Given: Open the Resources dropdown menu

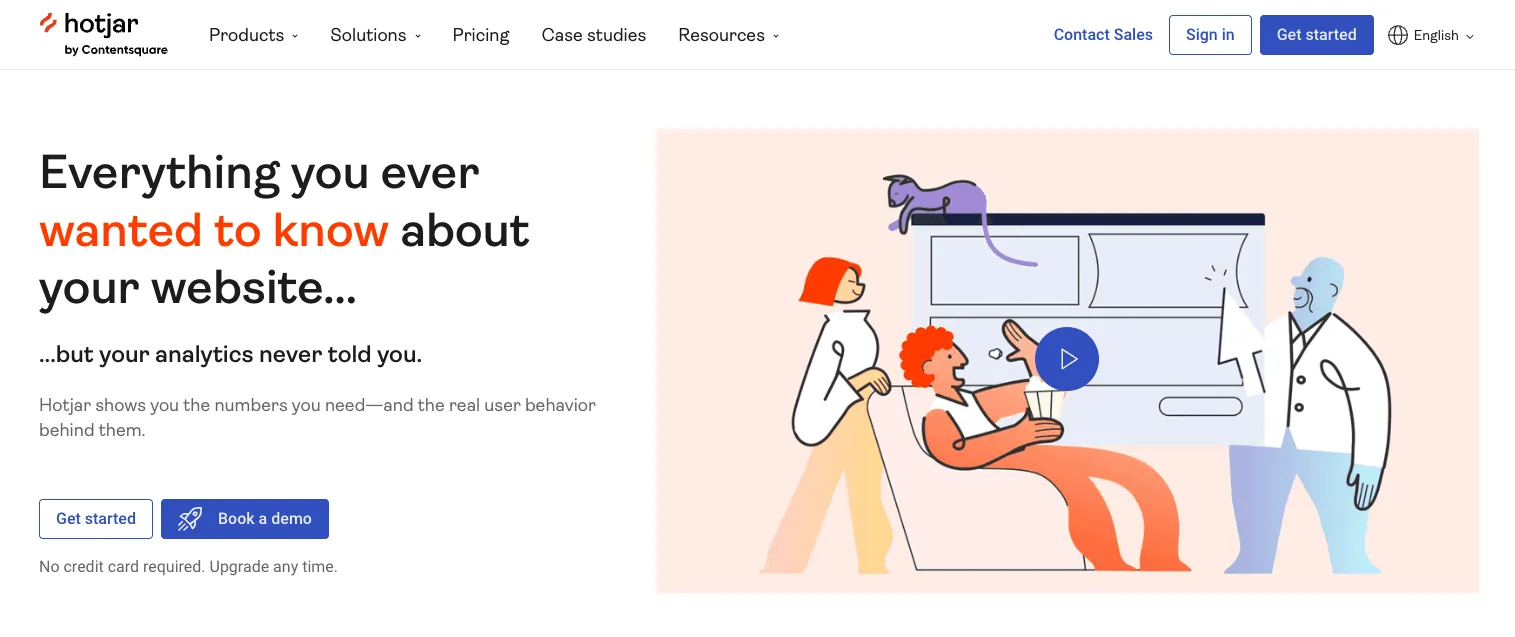Looking at the screenshot, I should coord(728,35).
